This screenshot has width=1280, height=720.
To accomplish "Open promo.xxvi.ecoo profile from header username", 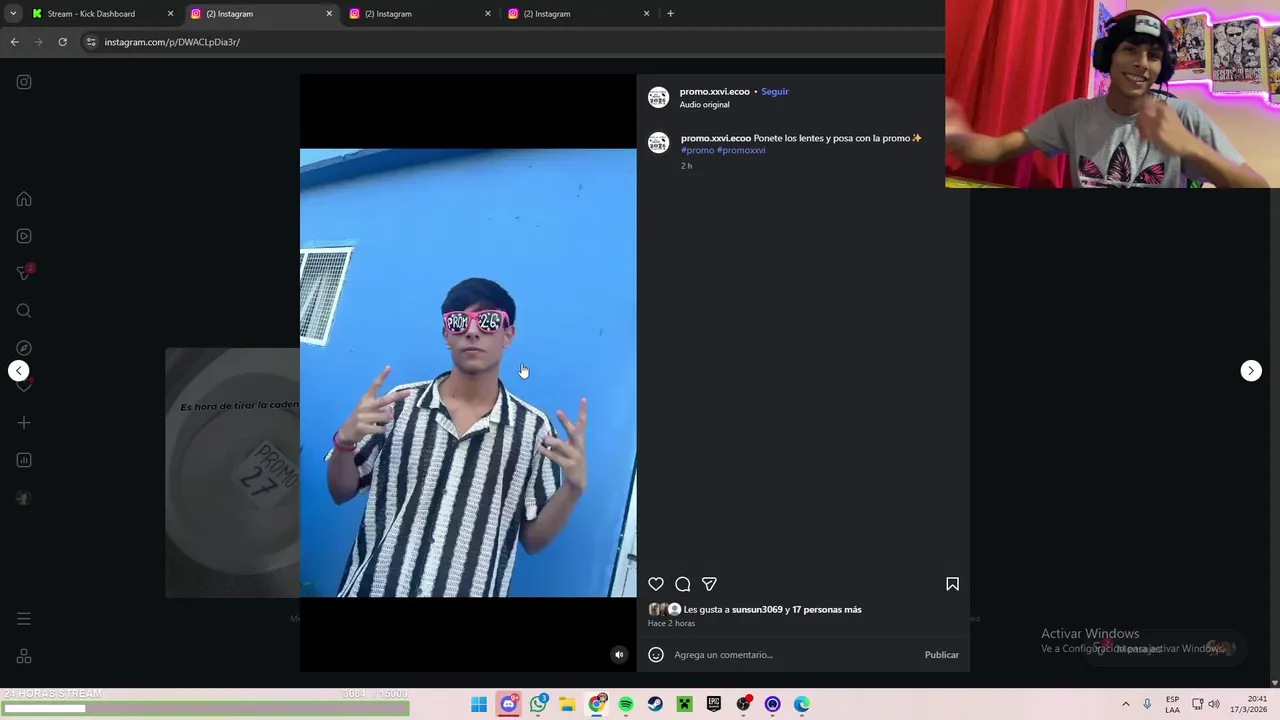I will pos(715,91).
